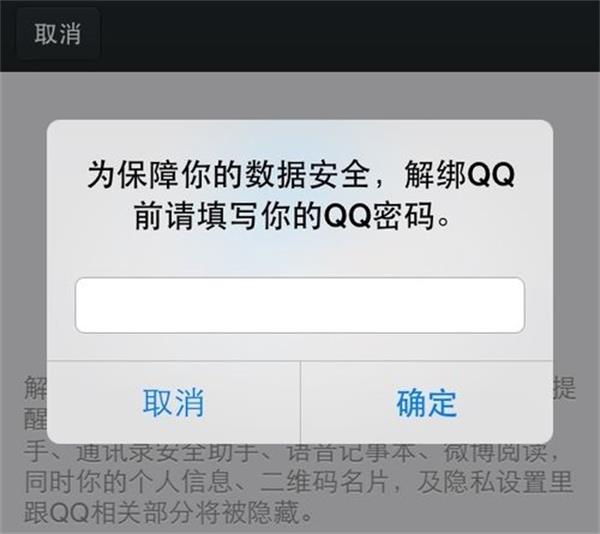This screenshot has height=534, width=600.
Task: Select 取消 in the dialog
Action: point(173,402)
